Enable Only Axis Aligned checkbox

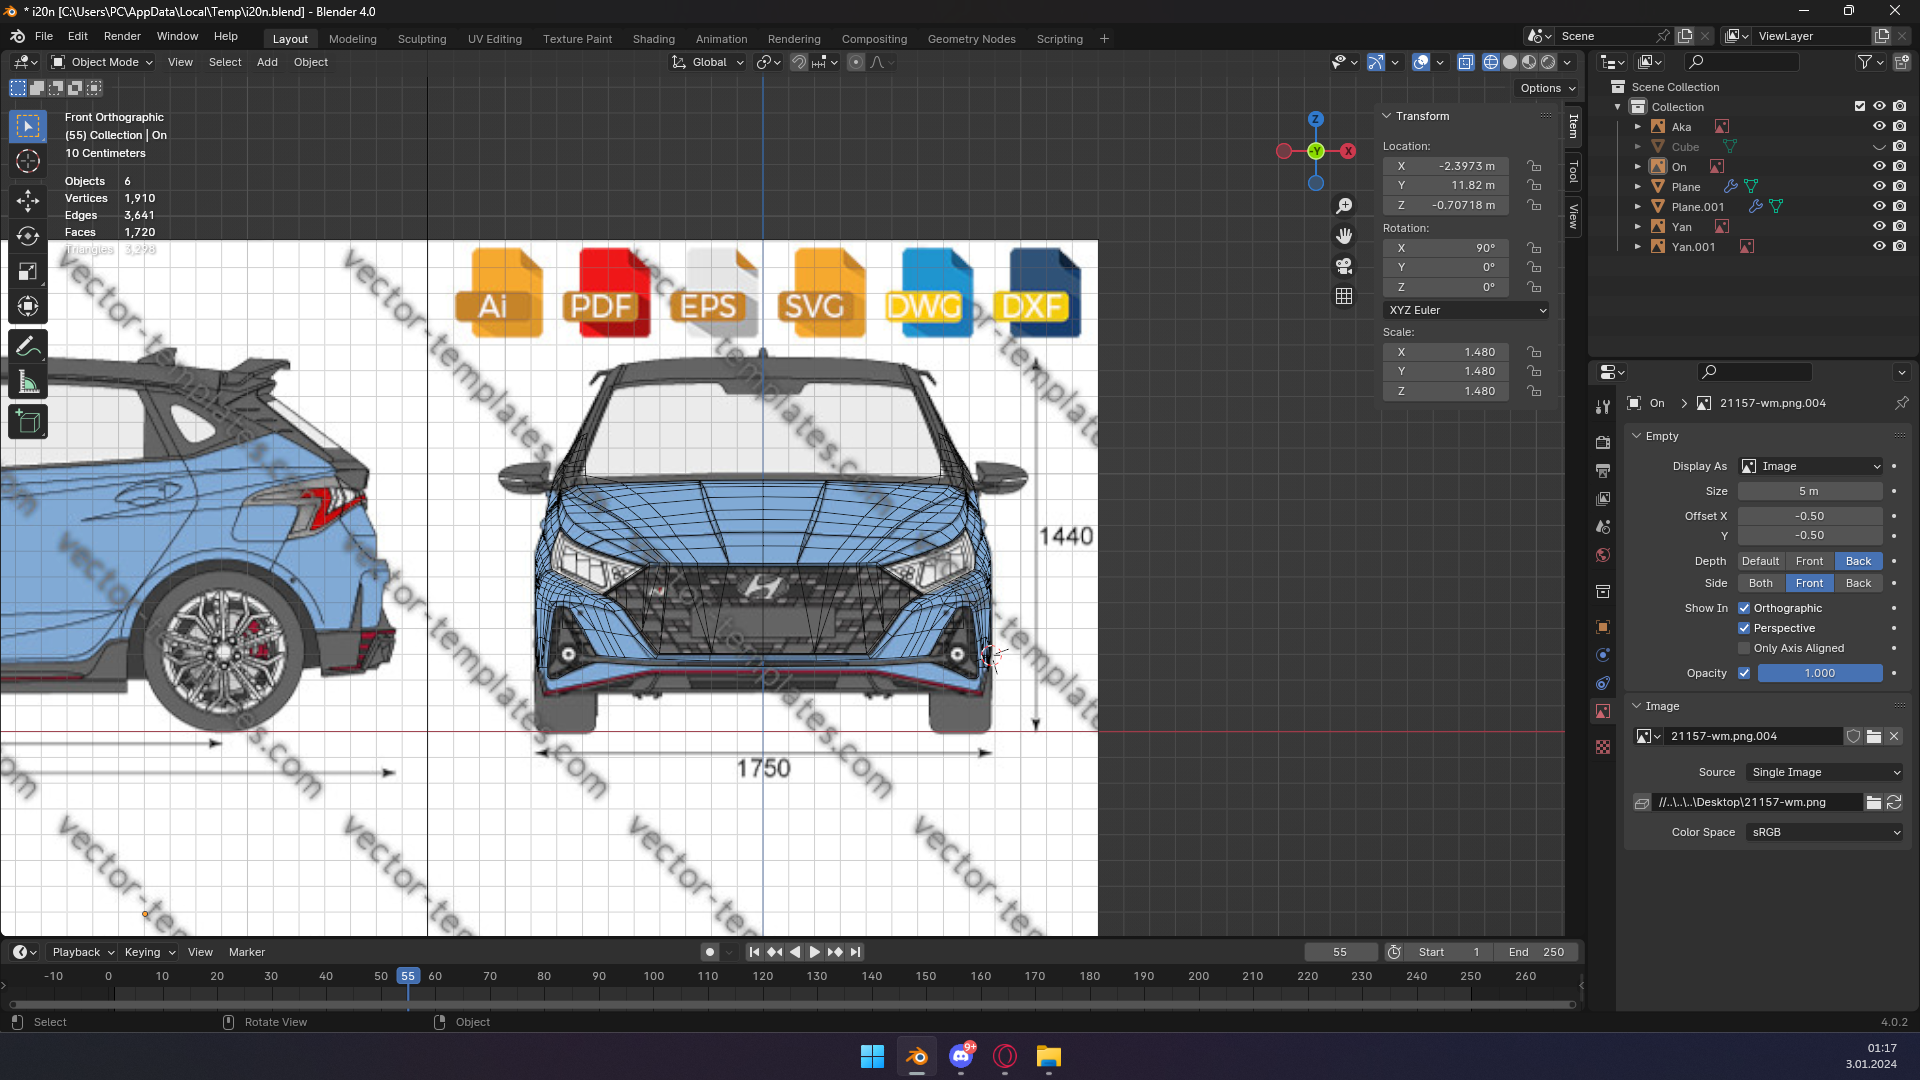point(1744,648)
